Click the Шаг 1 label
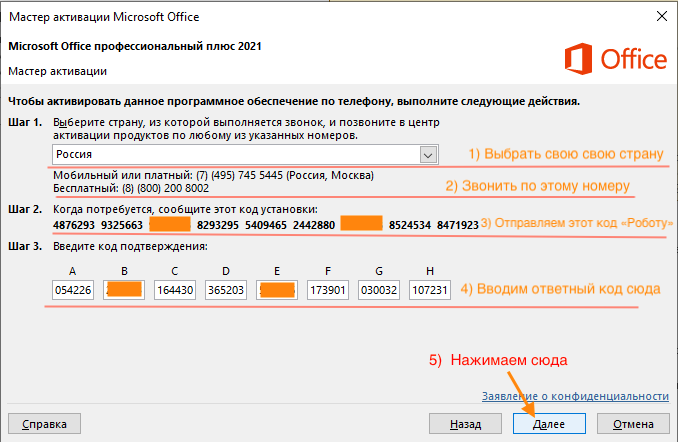 point(25,122)
